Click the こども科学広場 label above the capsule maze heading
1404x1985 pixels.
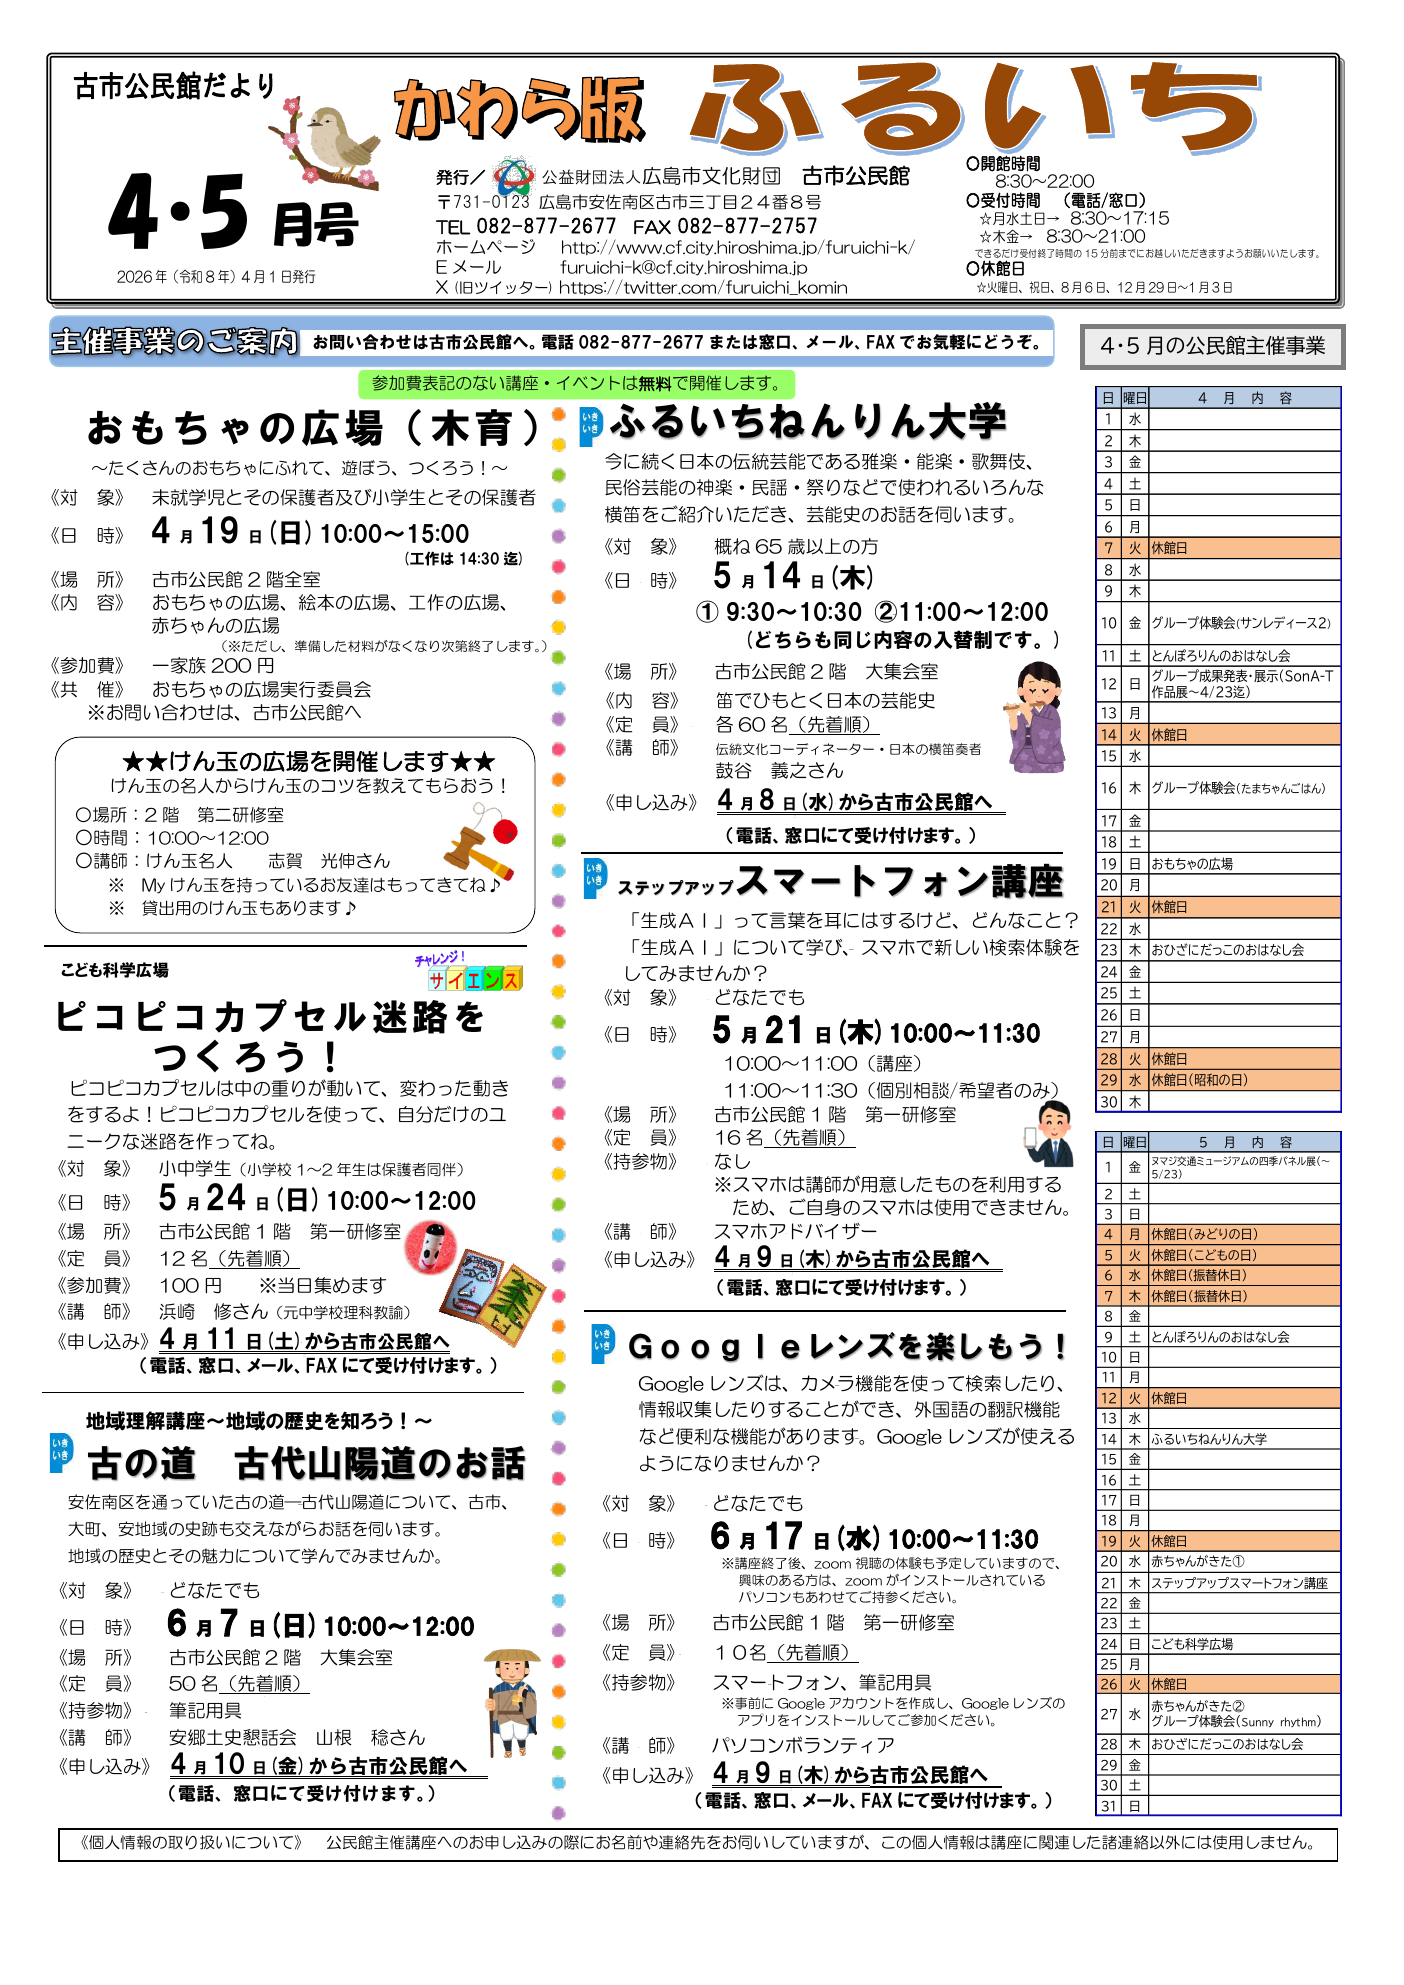[114, 970]
